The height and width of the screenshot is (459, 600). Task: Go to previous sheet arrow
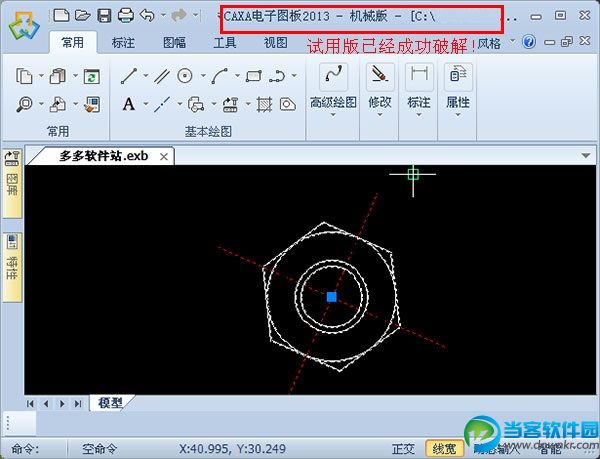(46, 404)
